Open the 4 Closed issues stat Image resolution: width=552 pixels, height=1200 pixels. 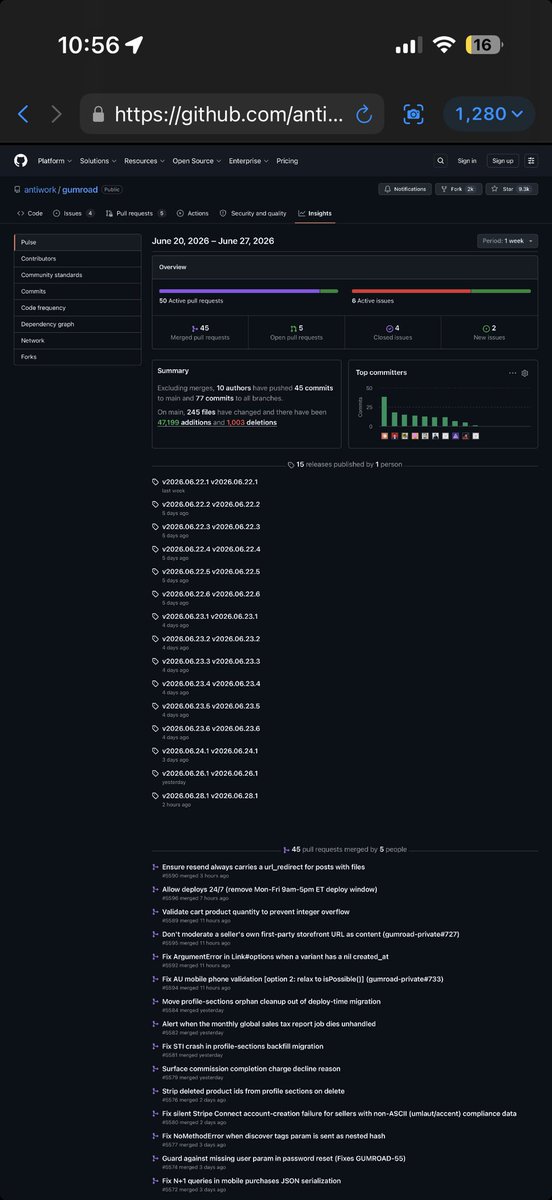(x=393, y=332)
